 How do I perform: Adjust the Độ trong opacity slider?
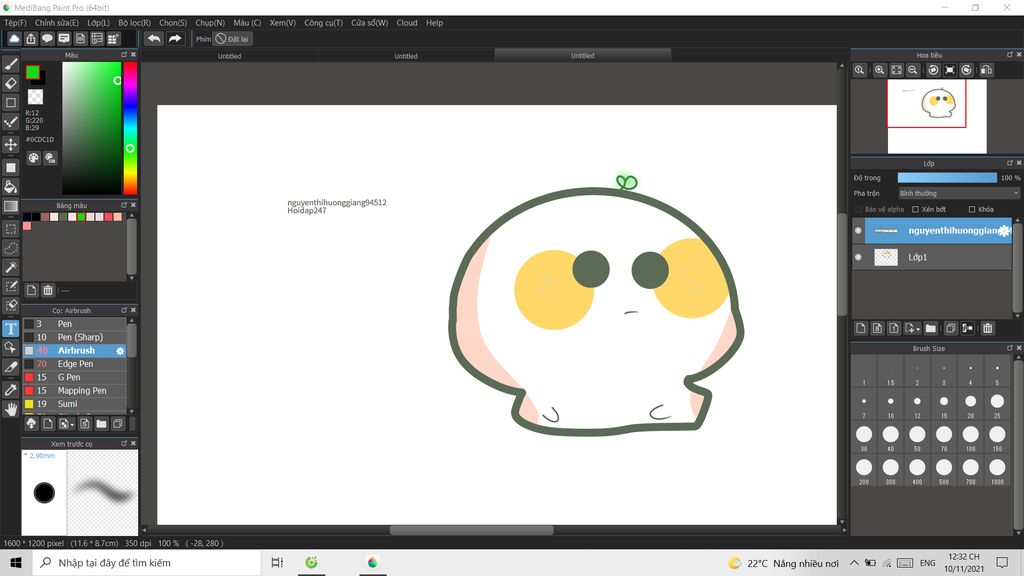pyautogui.click(x=947, y=178)
